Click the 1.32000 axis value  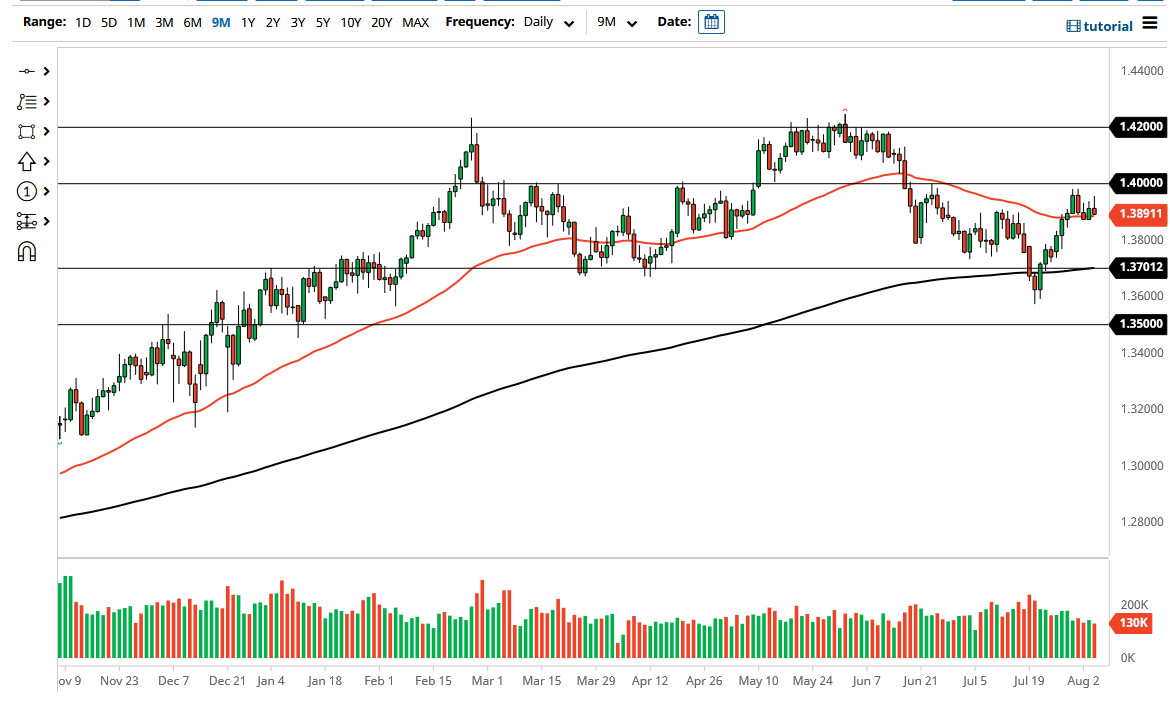pos(1142,409)
